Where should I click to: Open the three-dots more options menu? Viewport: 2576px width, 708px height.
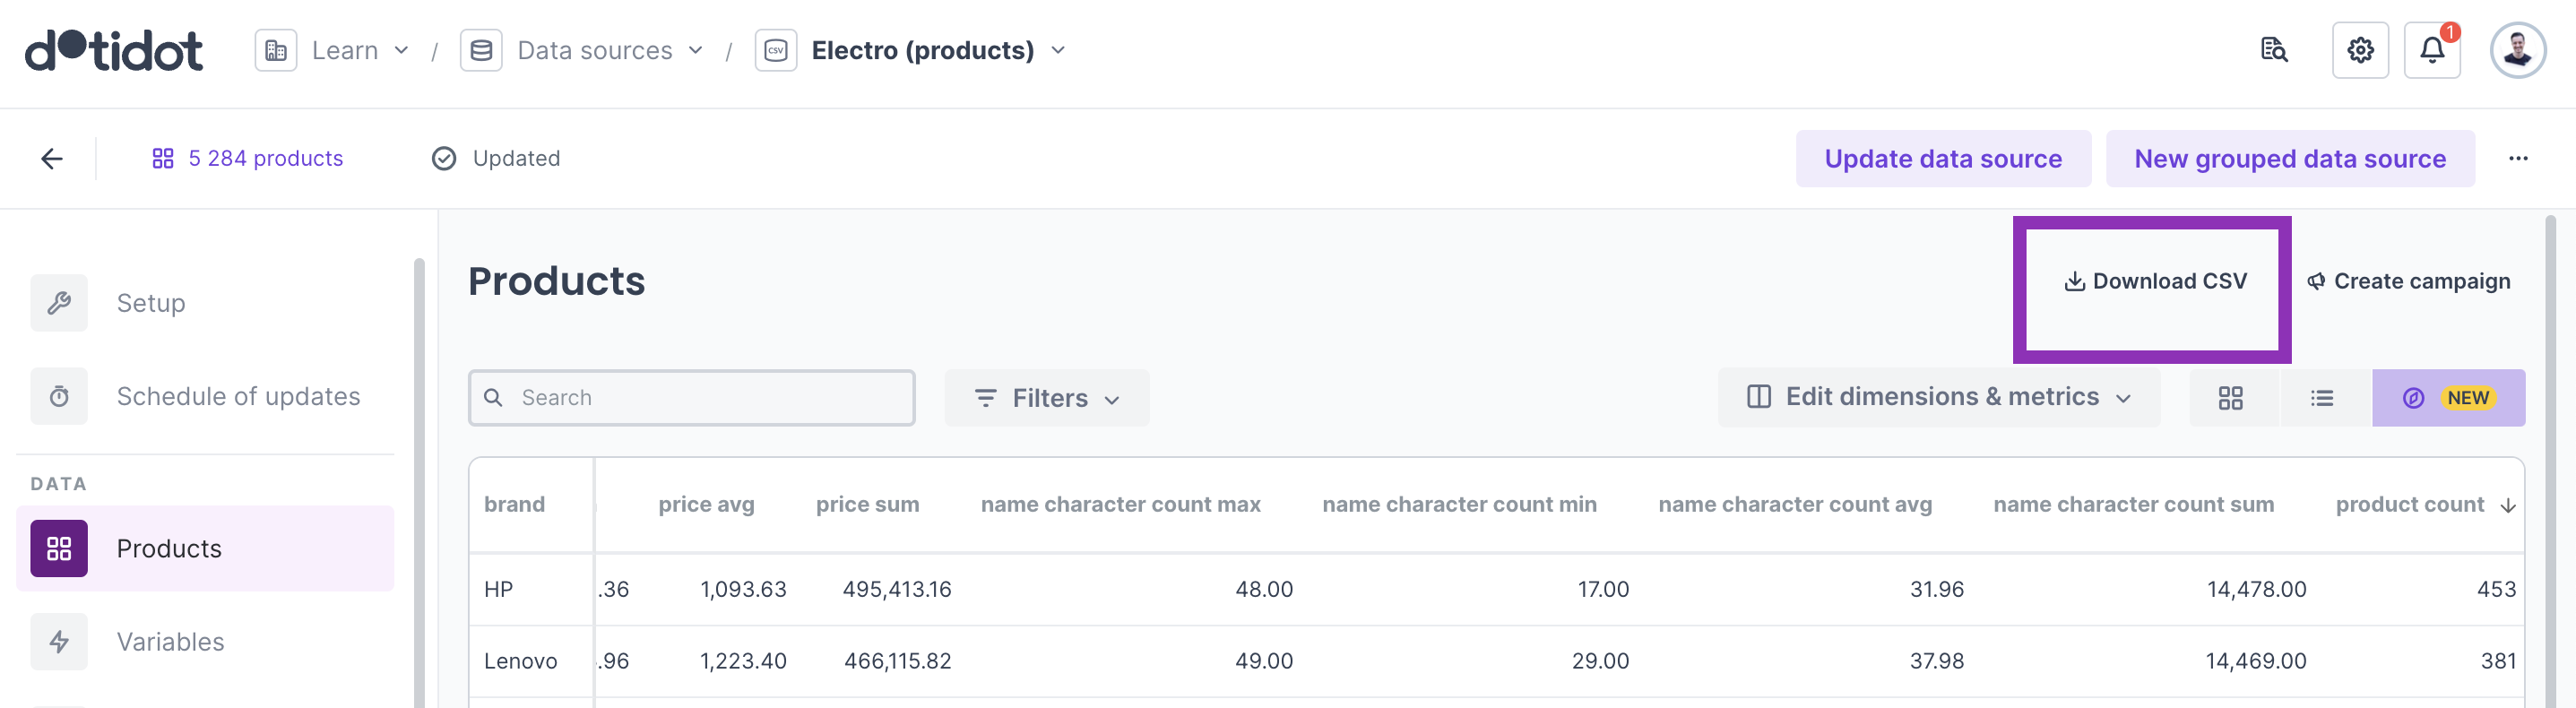coord(2517,159)
